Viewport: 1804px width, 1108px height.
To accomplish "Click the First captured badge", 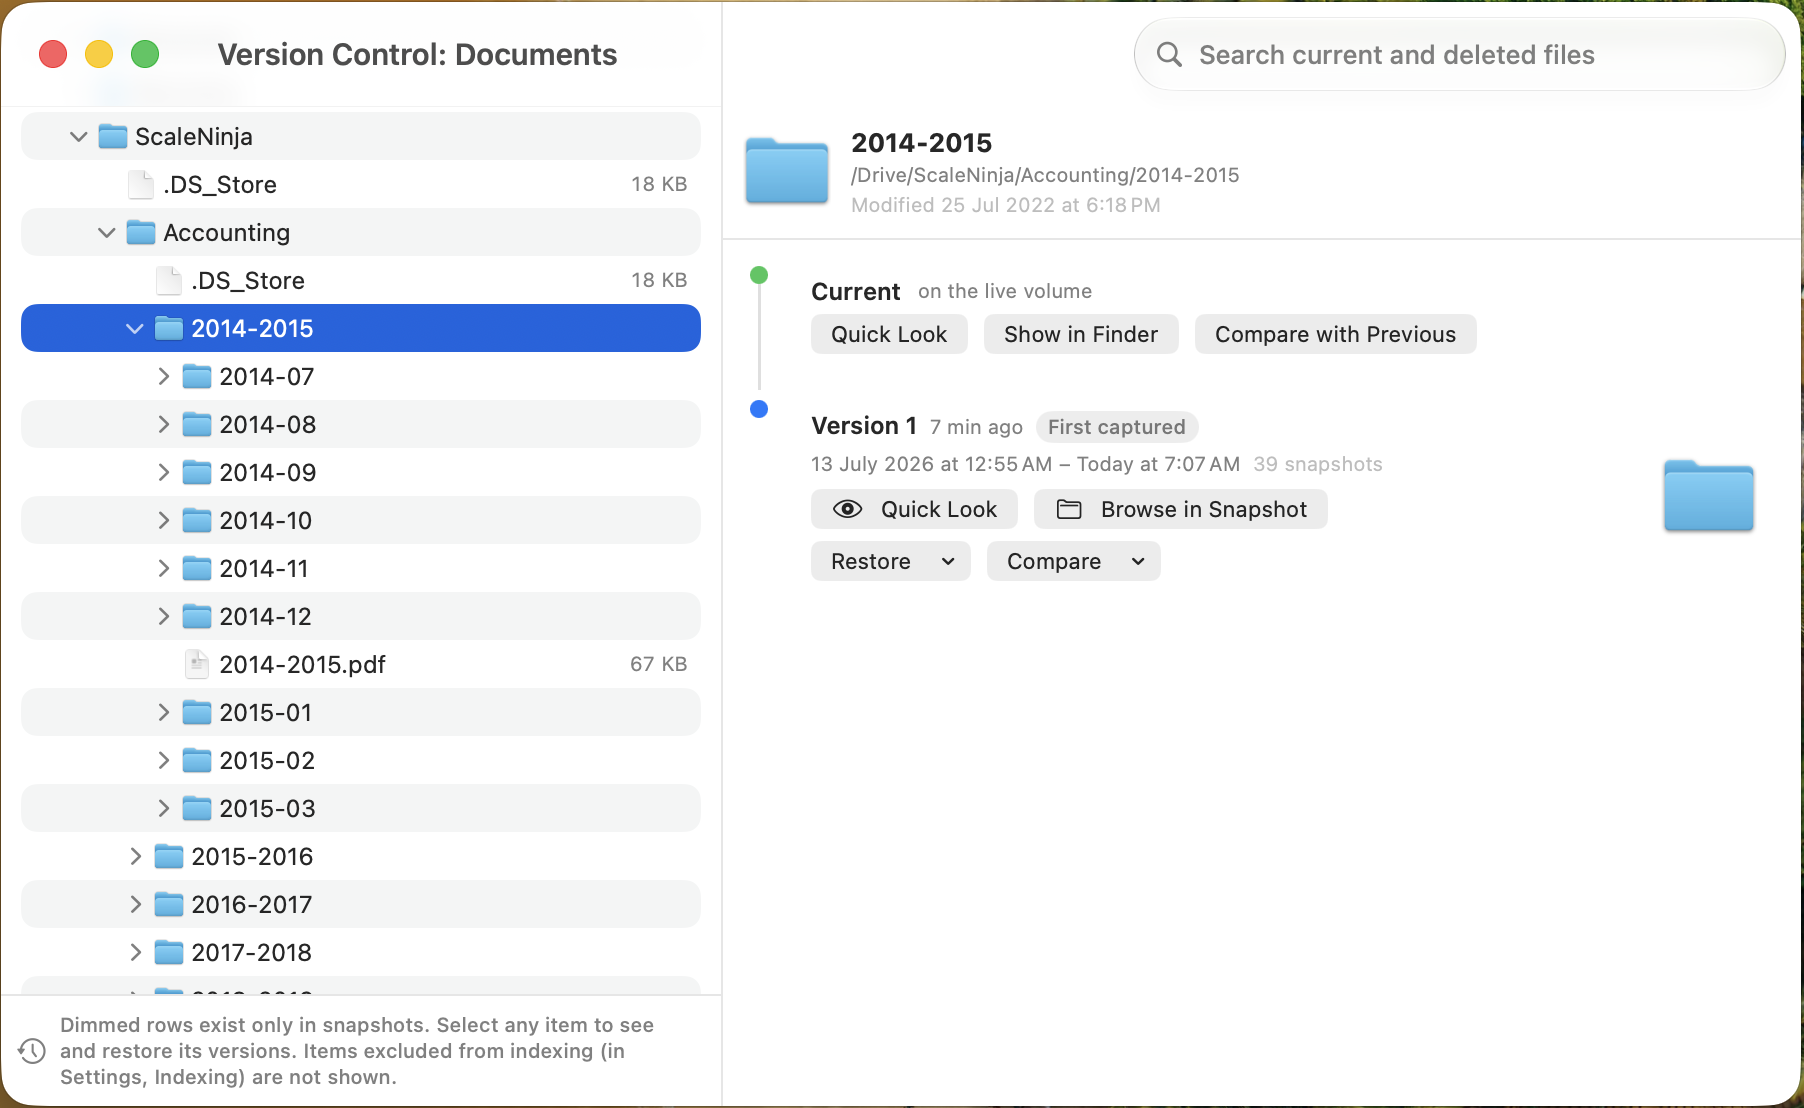I will point(1117,427).
